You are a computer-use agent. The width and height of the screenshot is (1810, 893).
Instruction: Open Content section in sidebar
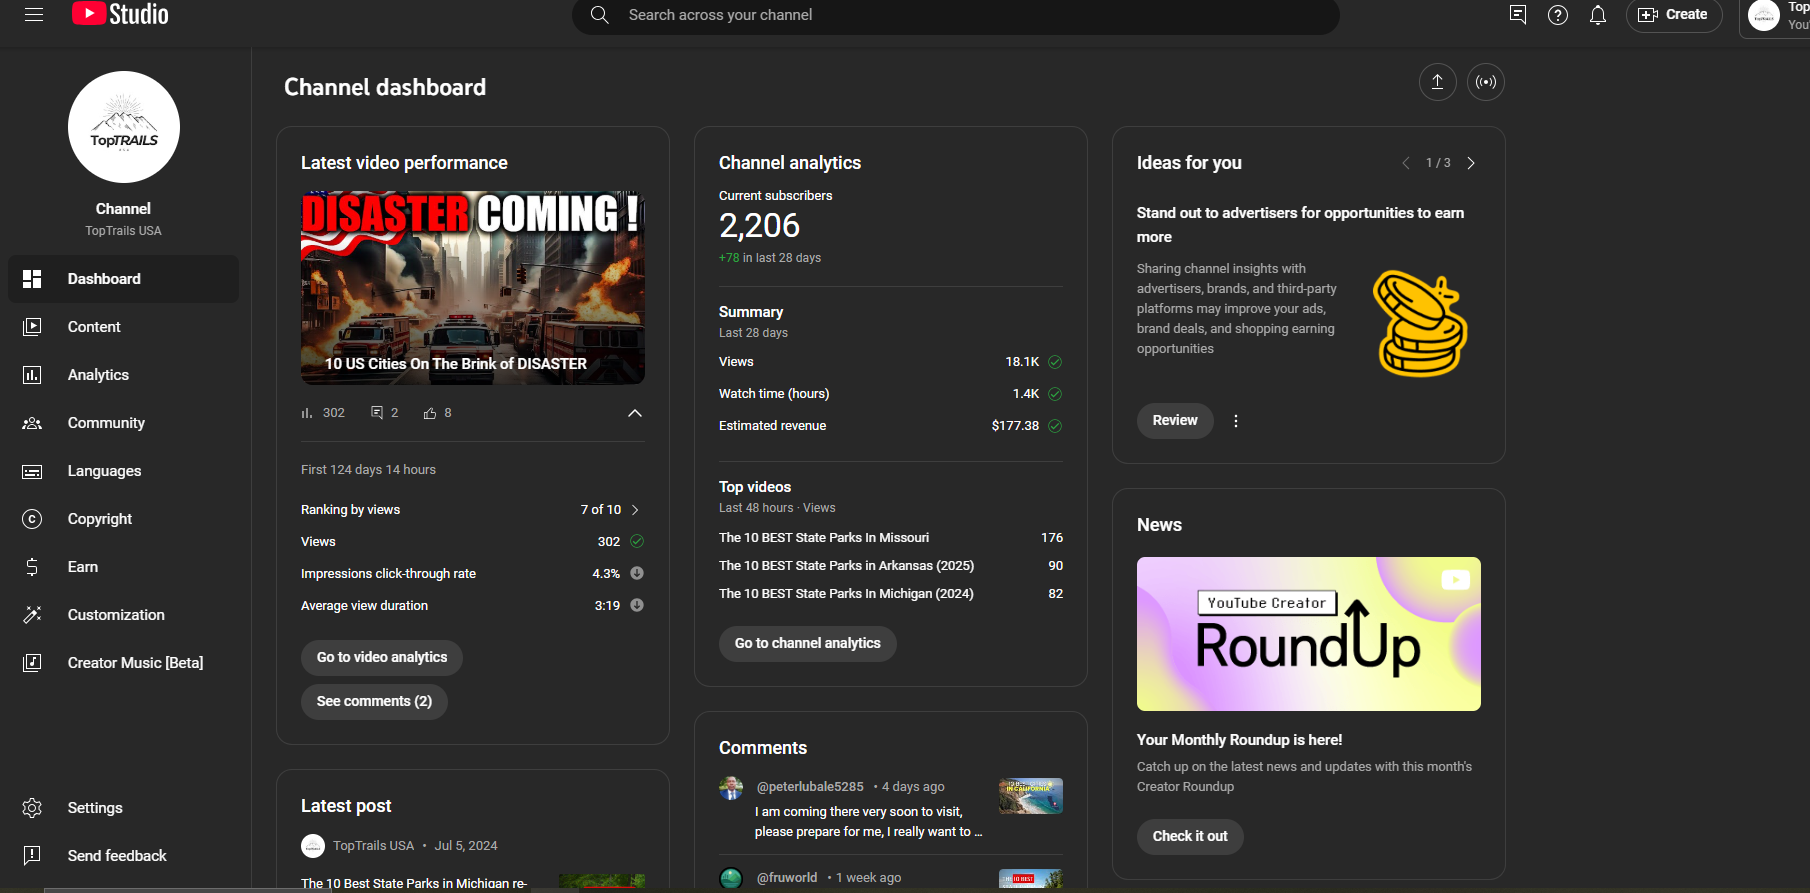click(x=123, y=327)
